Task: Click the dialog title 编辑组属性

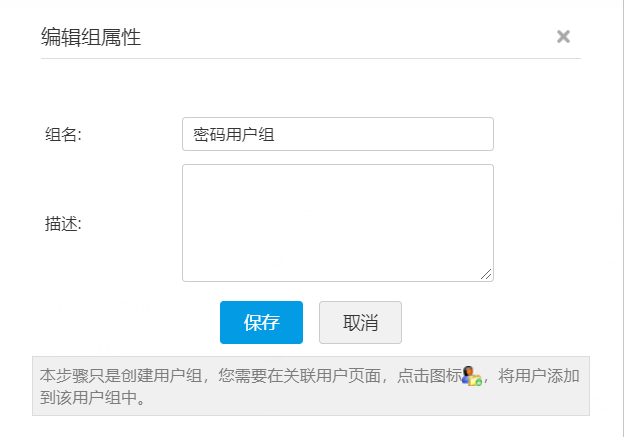Action: pyautogui.click(x=91, y=38)
